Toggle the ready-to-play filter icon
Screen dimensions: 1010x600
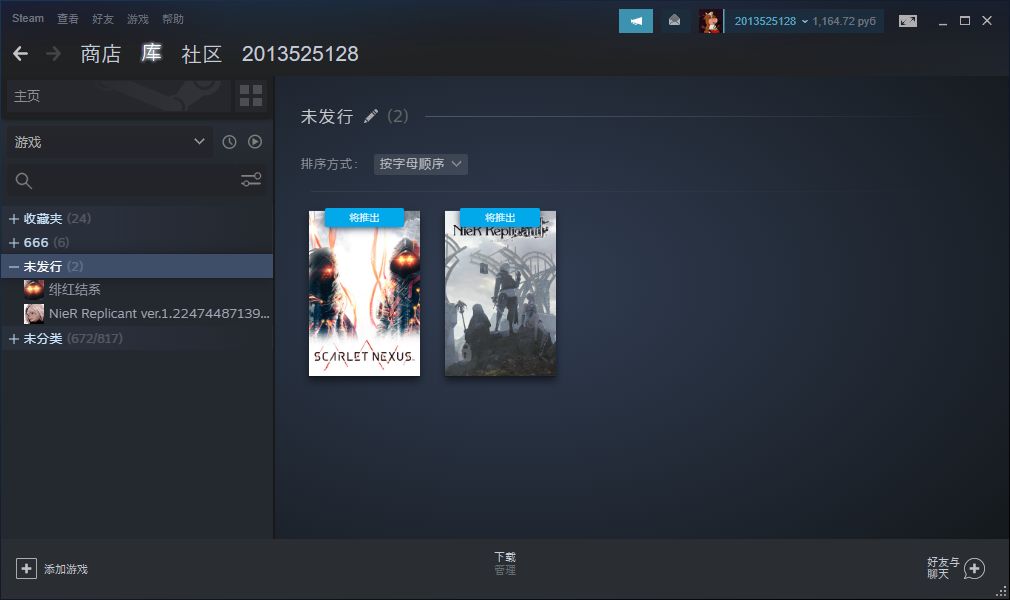(x=255, y=142)
